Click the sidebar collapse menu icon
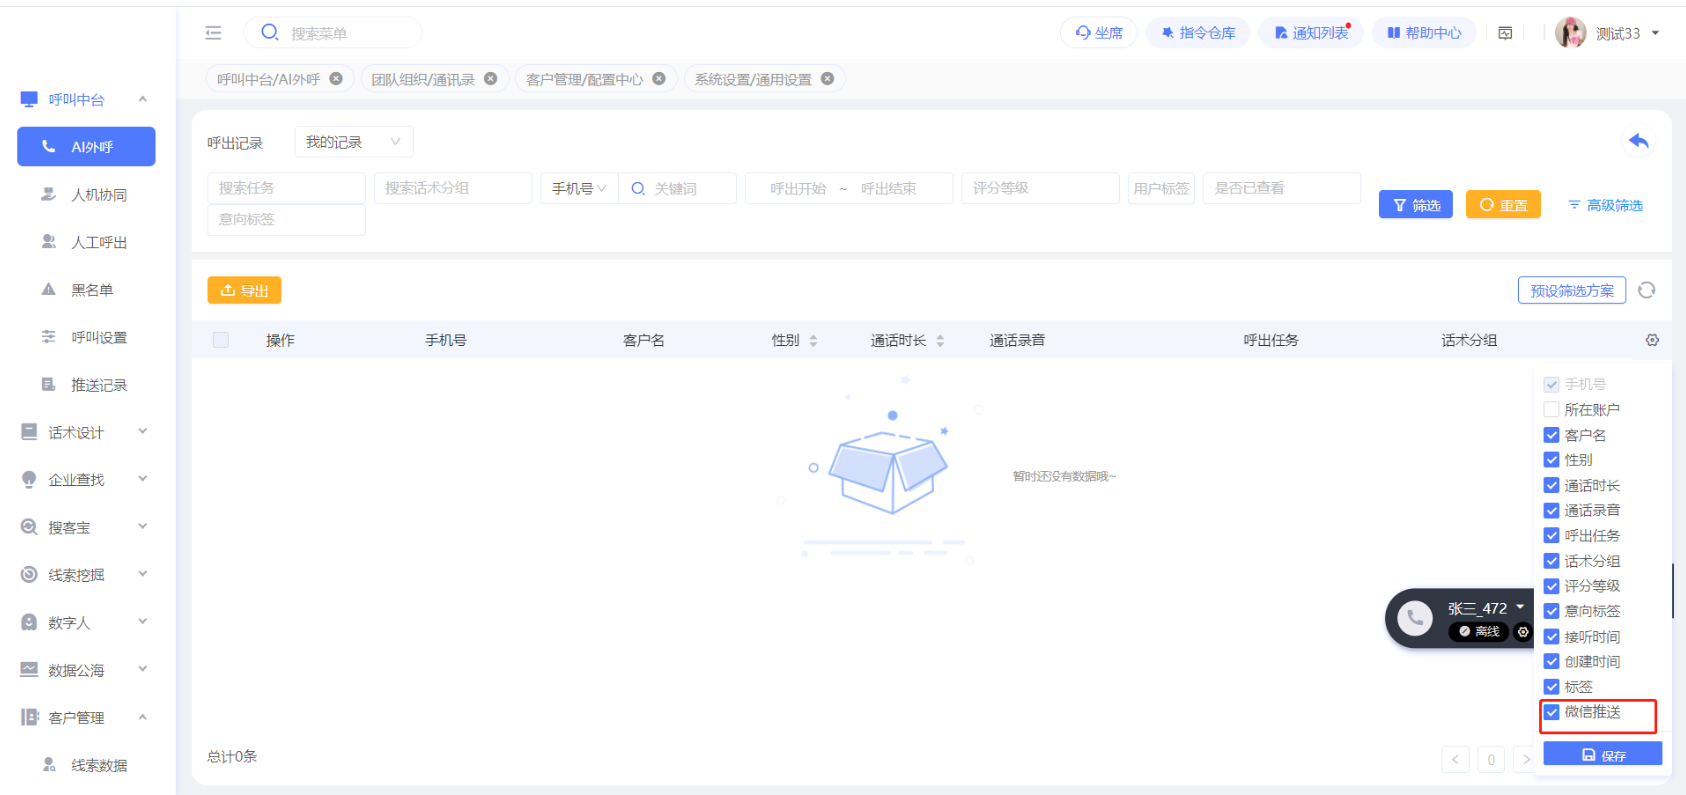This screenshot has height=795, width=1686. (x=213, y=33)
